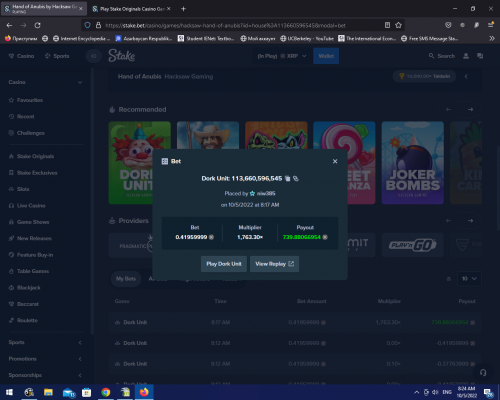This screenshot has width=500, height=400.
Task: Copy the Dork Unit bet ID
Action: point(288,179)
